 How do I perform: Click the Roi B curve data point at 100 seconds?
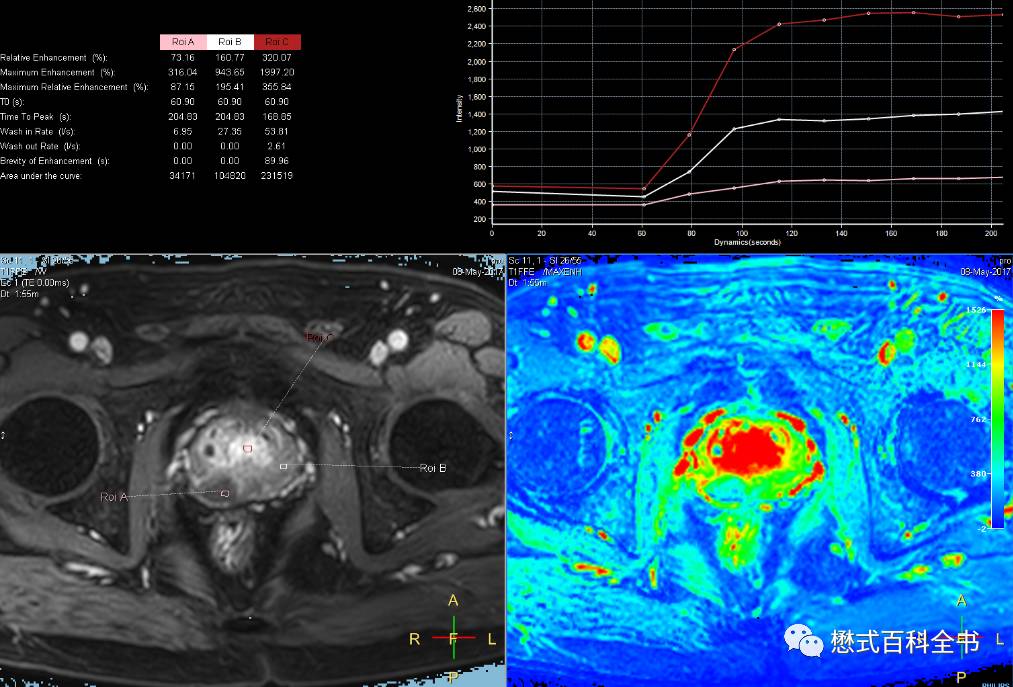pyautogui.click(x=734, y=129)
